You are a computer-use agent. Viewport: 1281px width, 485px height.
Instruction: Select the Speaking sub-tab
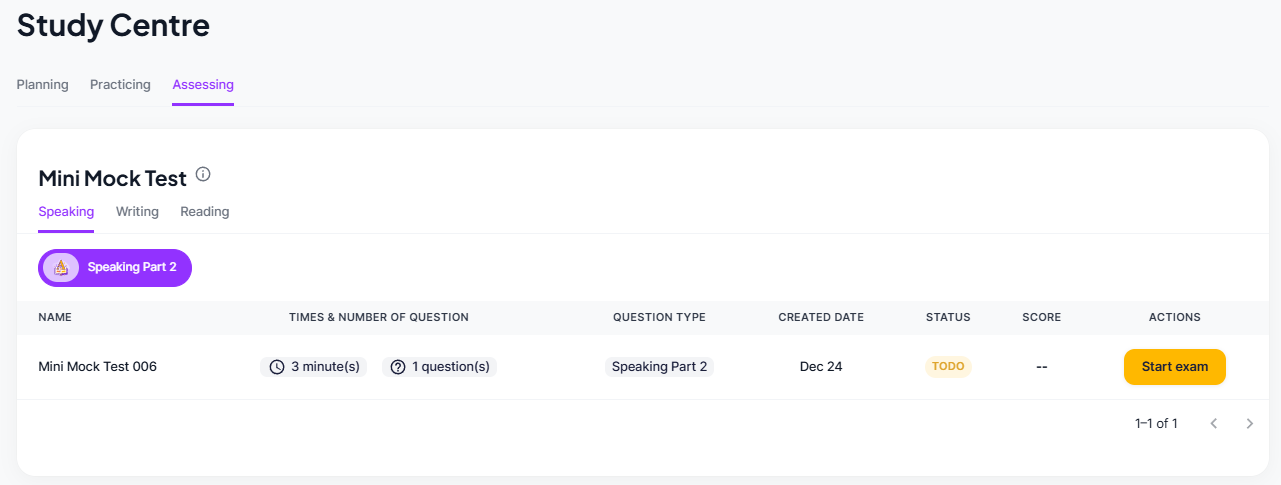[x=66, y=212]
